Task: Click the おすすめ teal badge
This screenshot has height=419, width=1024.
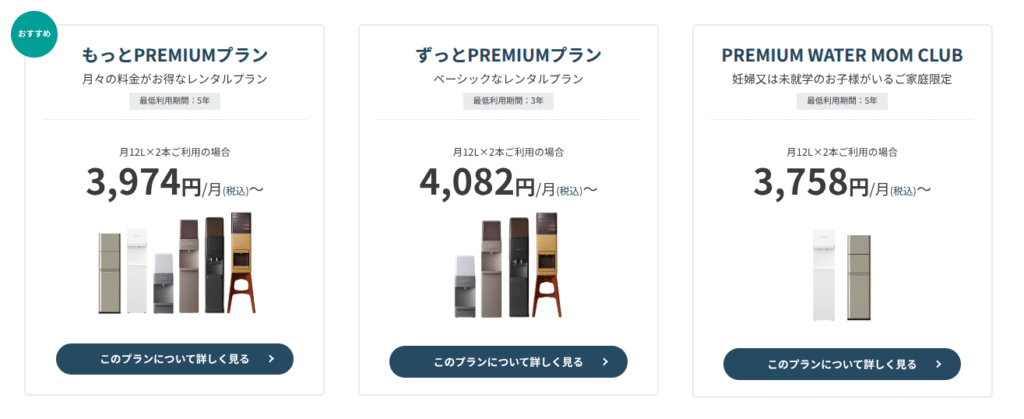Action: pos(34,33)
